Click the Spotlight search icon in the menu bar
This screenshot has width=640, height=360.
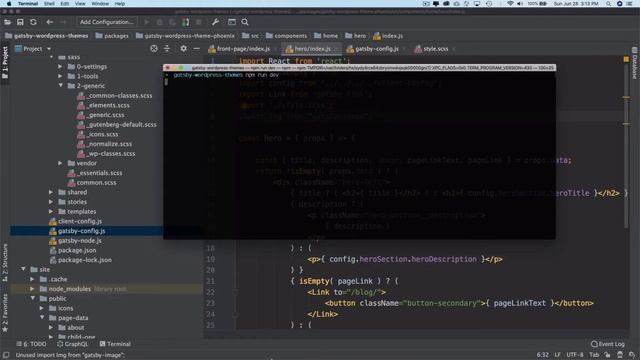608,4
